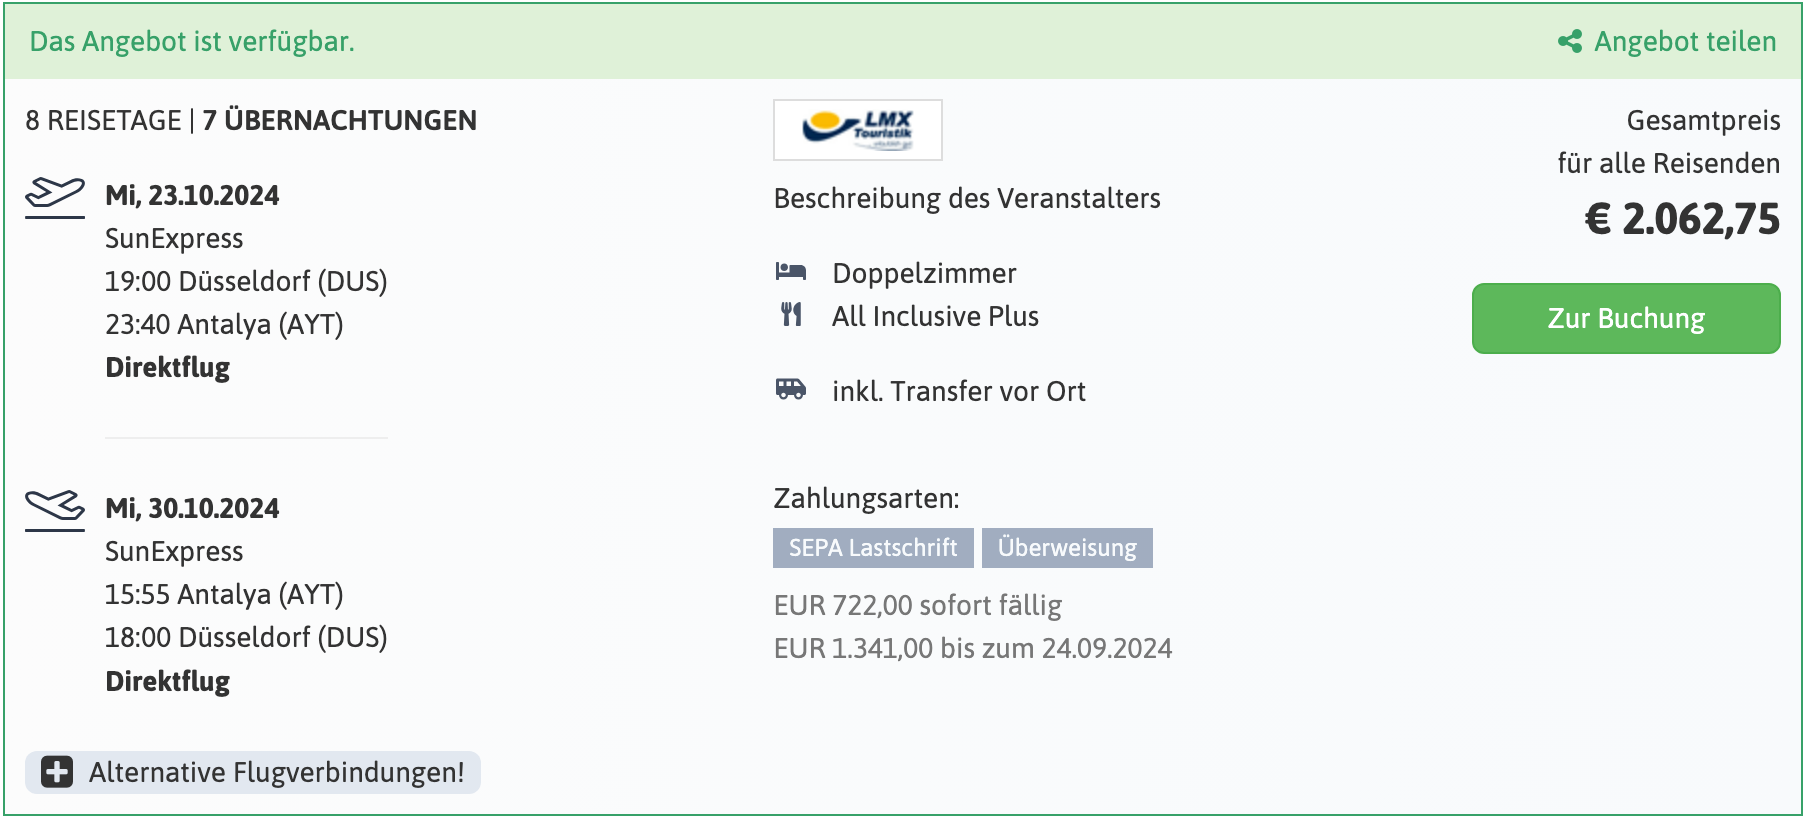Select the SEPA Lastschrift payment tag
1808x822 pixels.
(x=872, y=548)
